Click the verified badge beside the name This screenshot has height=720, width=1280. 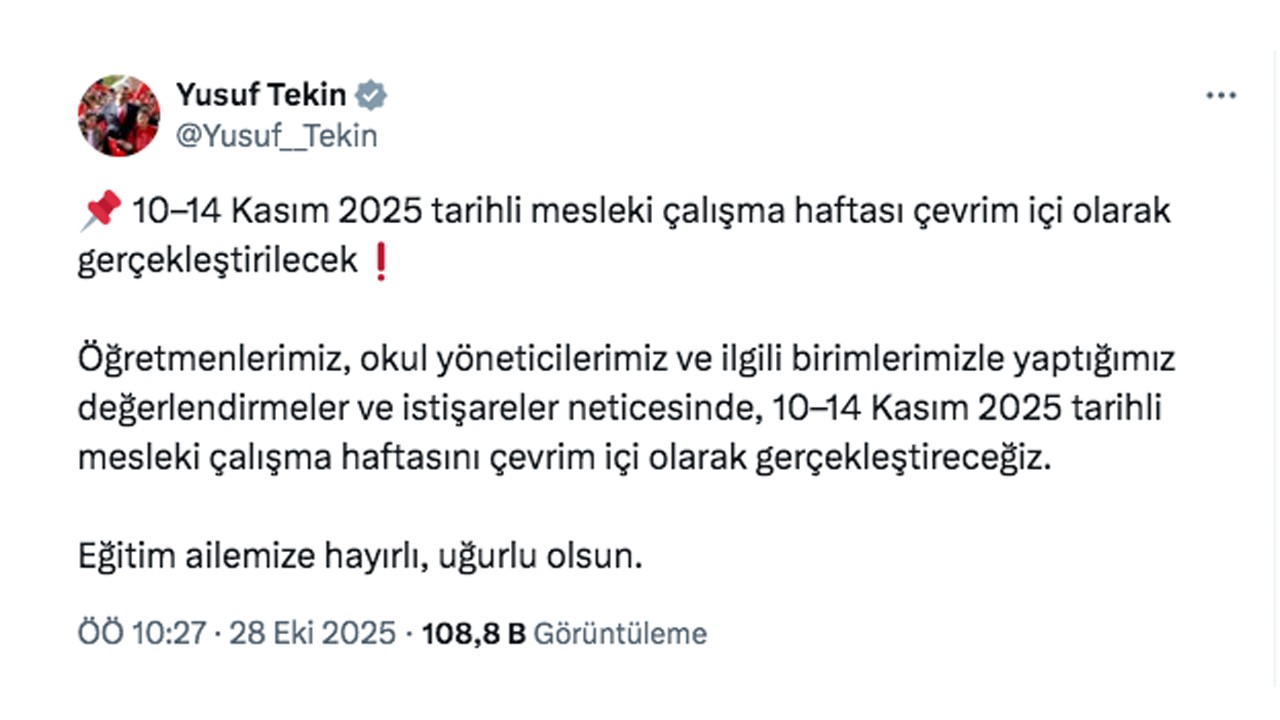pyautogui.click(x=372, y=96)
